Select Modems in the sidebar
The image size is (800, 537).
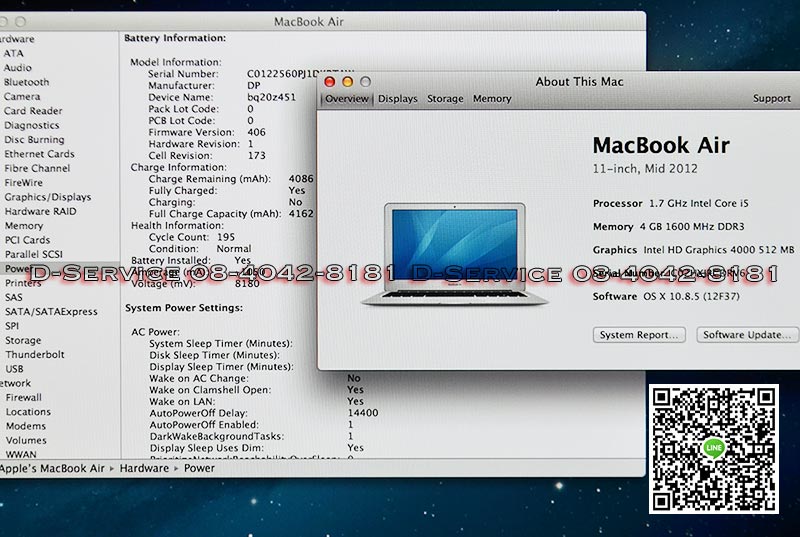[x=26, y=426]
